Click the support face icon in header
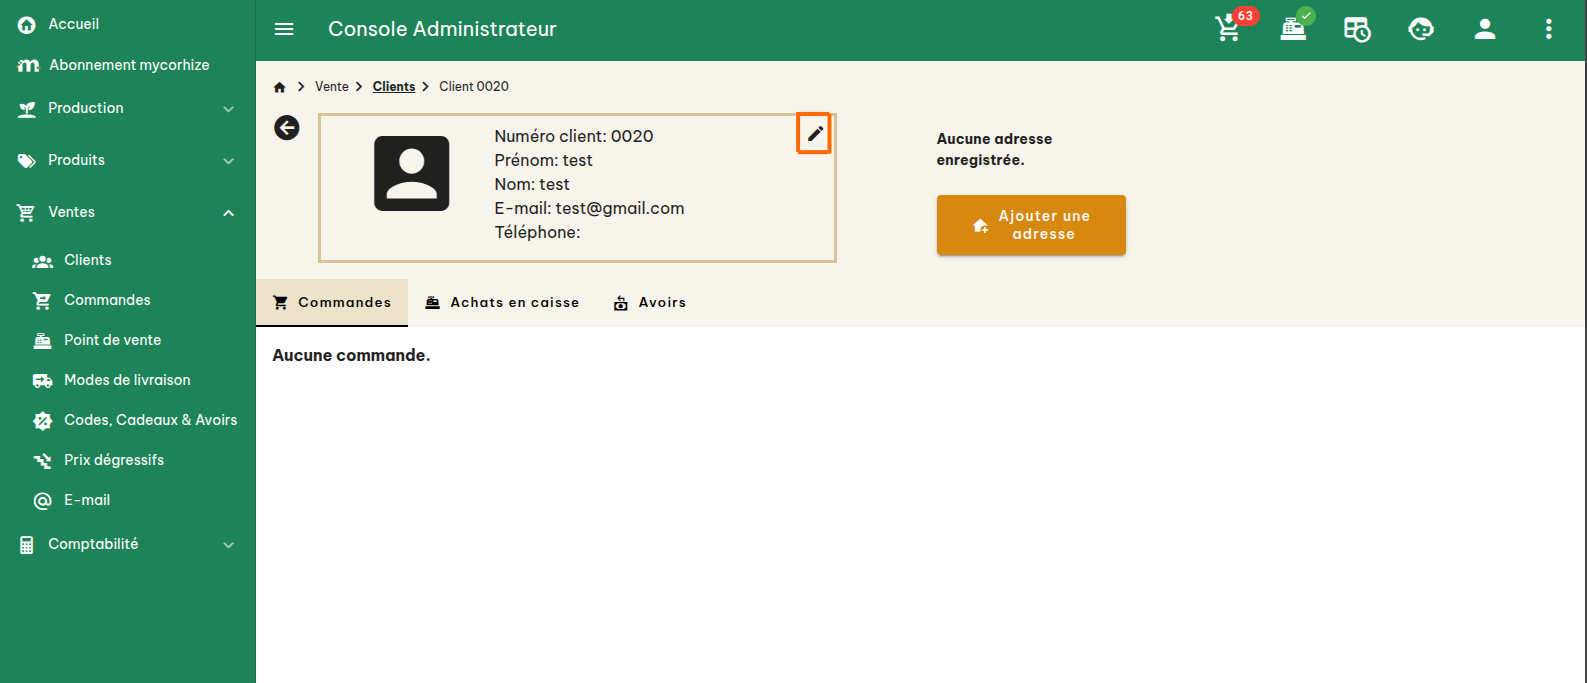This screenshot has height=683, width=1587. (x=1420, y=29)
